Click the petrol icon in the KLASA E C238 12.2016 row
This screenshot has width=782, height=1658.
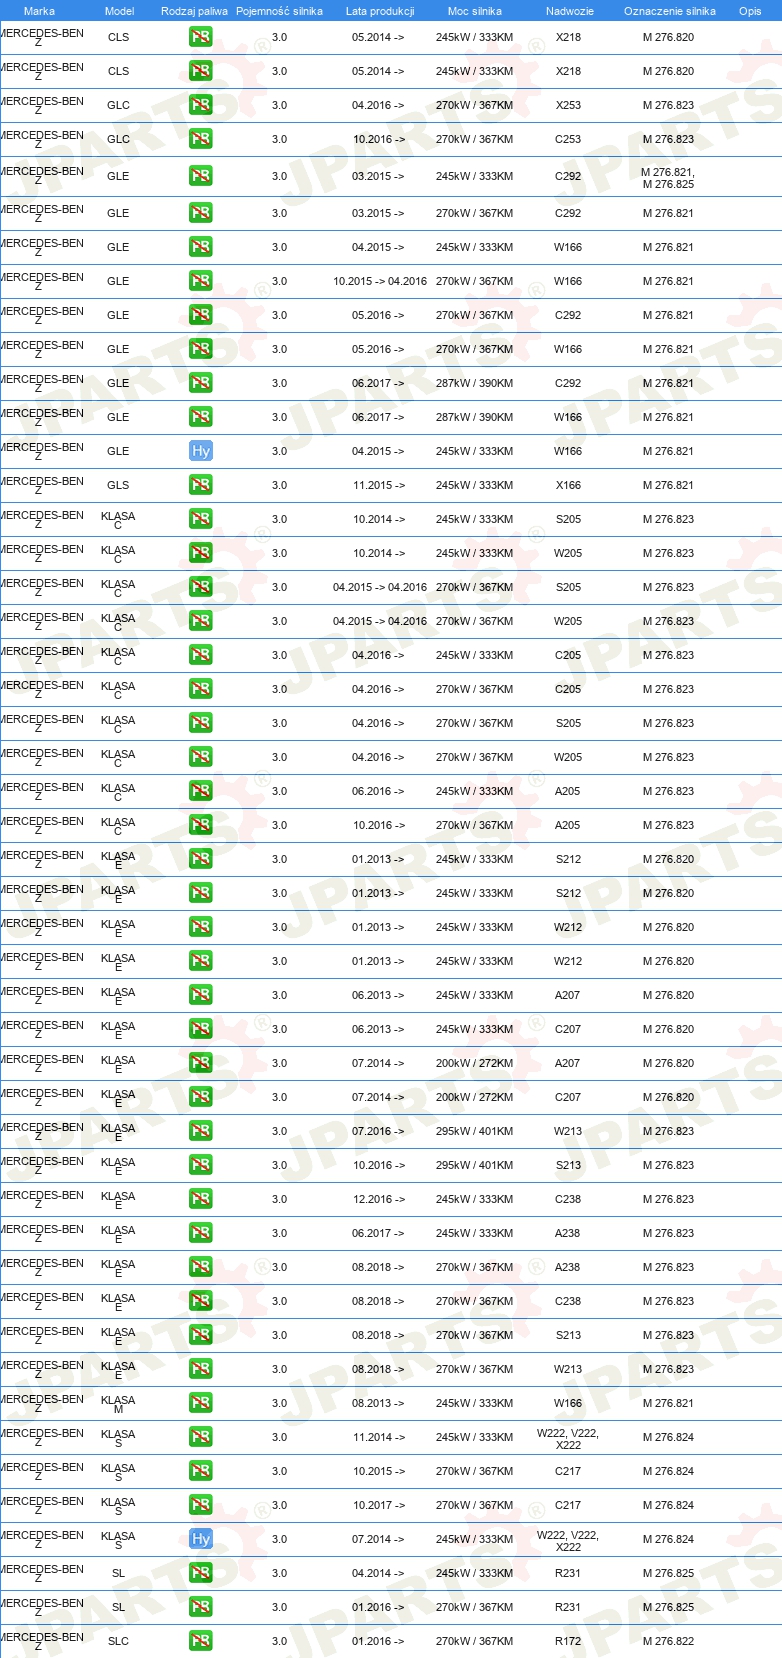point(201,1199)
